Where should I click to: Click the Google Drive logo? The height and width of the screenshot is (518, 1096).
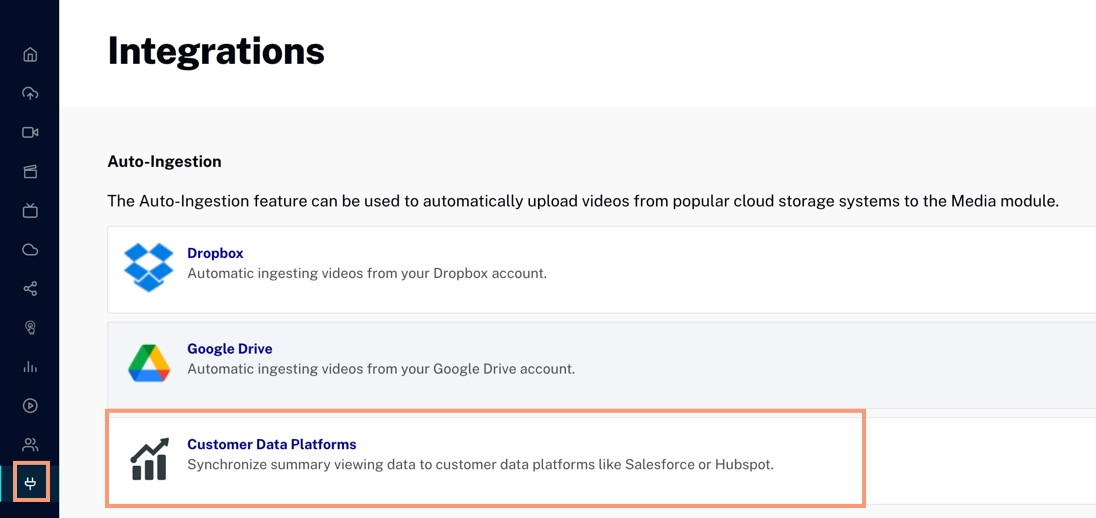[148, 363]
